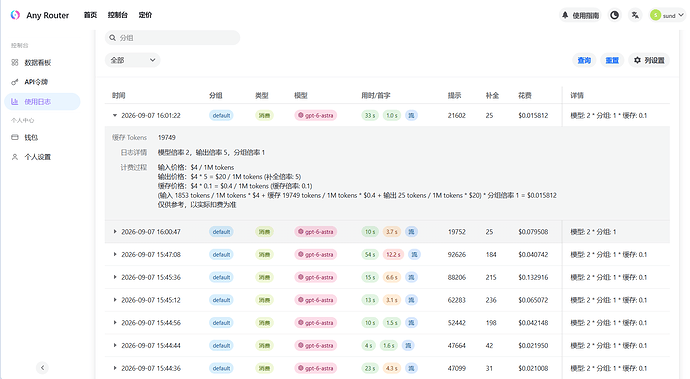Click the 23 s duration badge

pyautogui.click(x=370, y=368)
